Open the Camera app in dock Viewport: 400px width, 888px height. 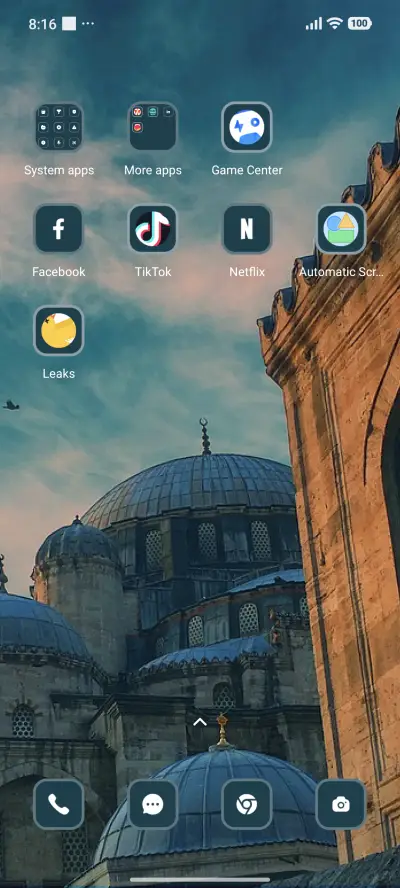coord(341,804)
